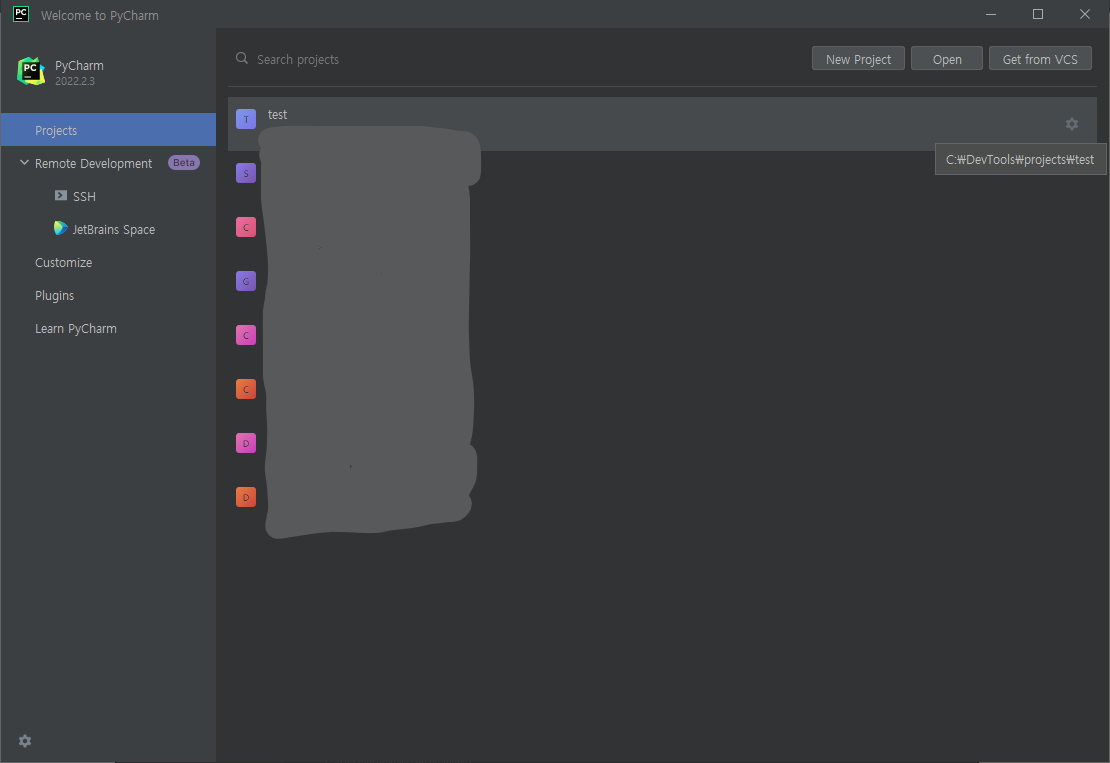Click the gear icon on the test project row
The height and width of the screenshot is (763, 1110).
[x=1072, y=124]
